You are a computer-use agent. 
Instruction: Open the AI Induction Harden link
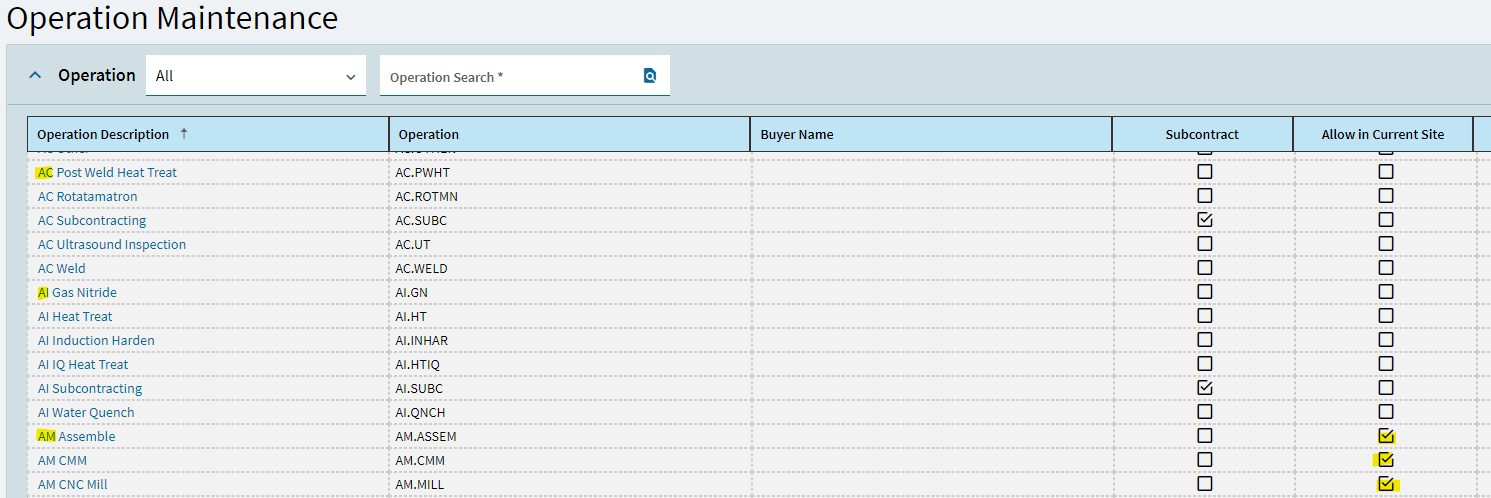(96, 340)
